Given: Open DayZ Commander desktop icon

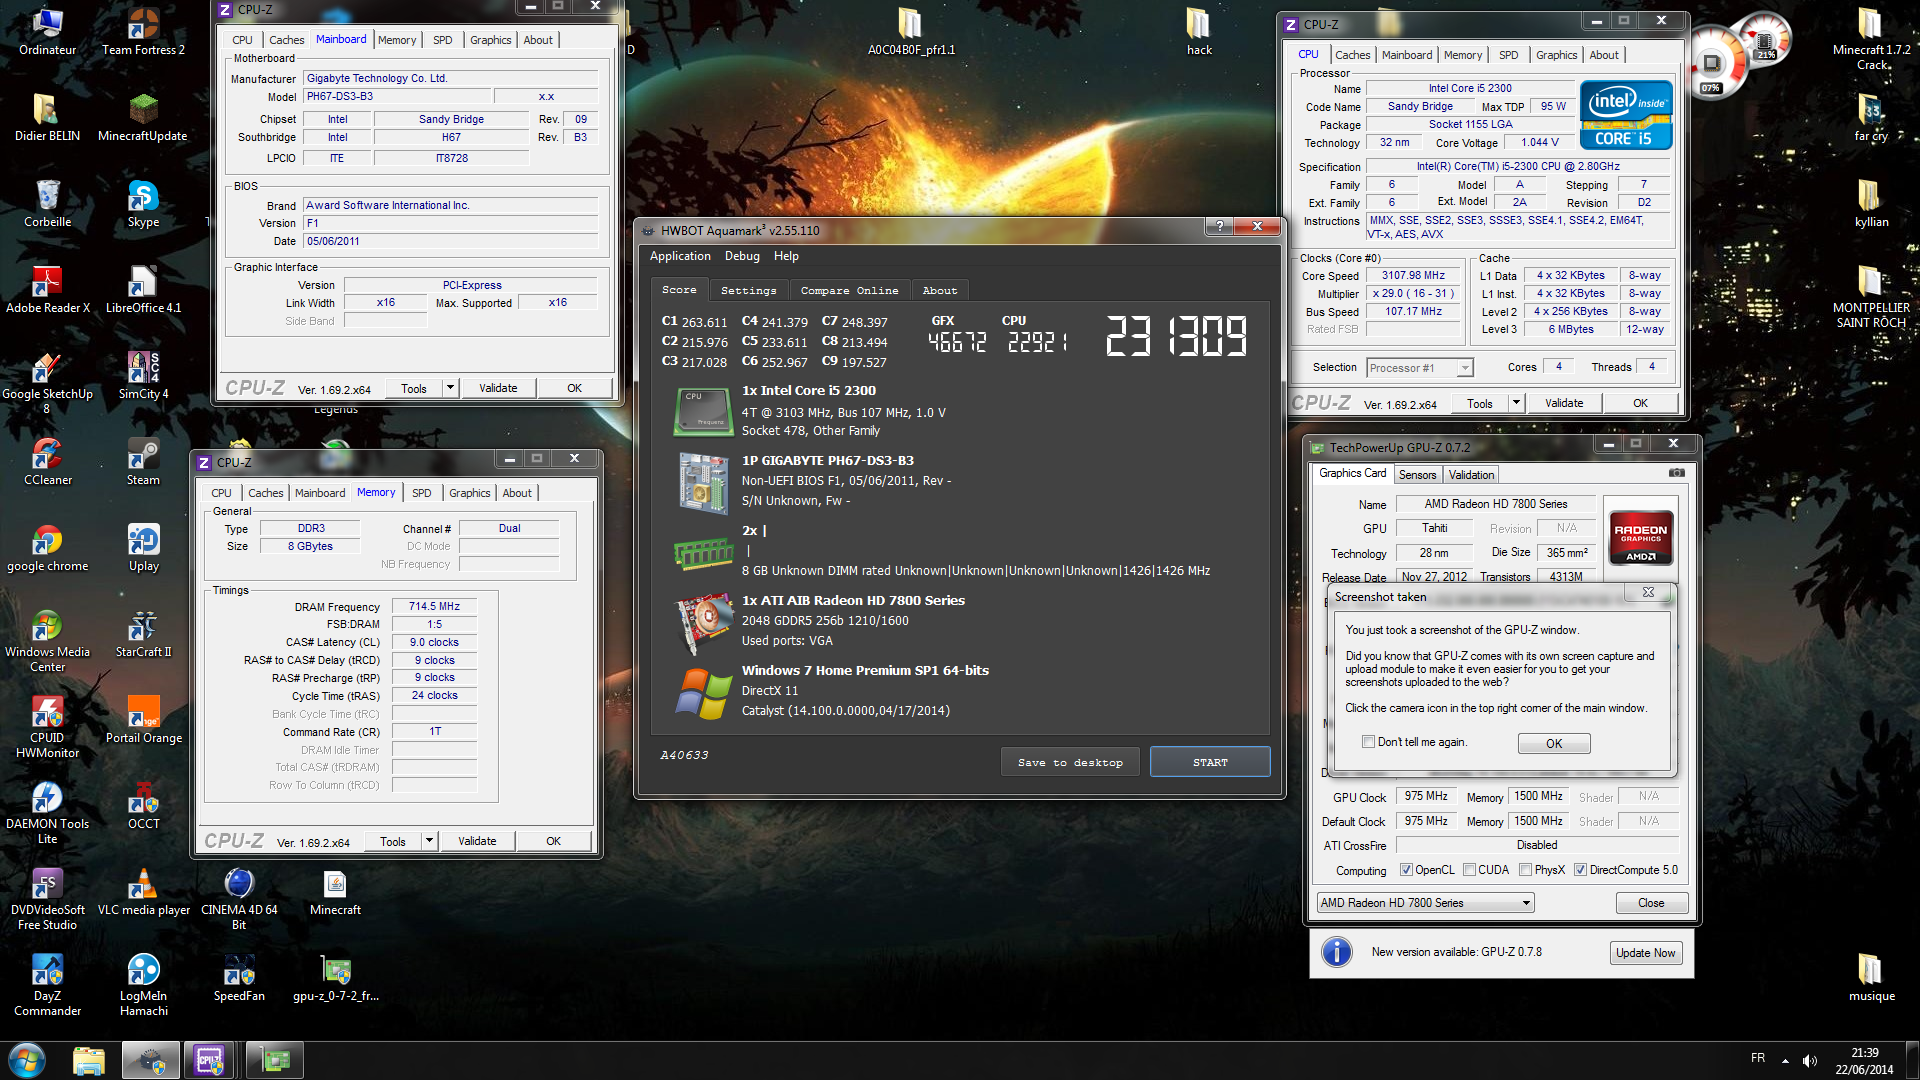Looking at the screenshot, I should tap(47, 985).
